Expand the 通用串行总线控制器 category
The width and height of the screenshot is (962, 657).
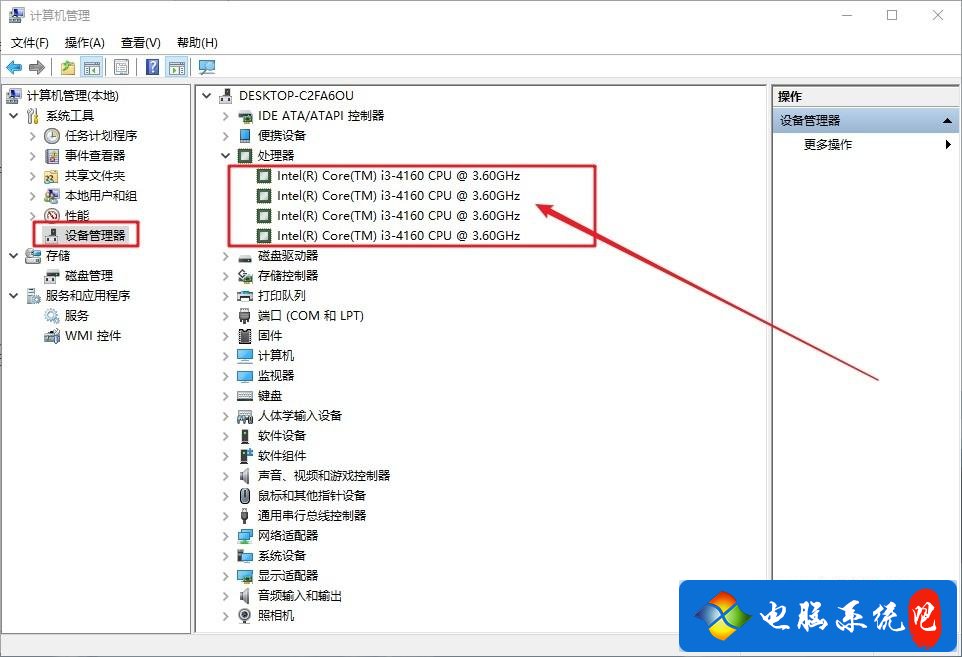(x=225, y=515)
